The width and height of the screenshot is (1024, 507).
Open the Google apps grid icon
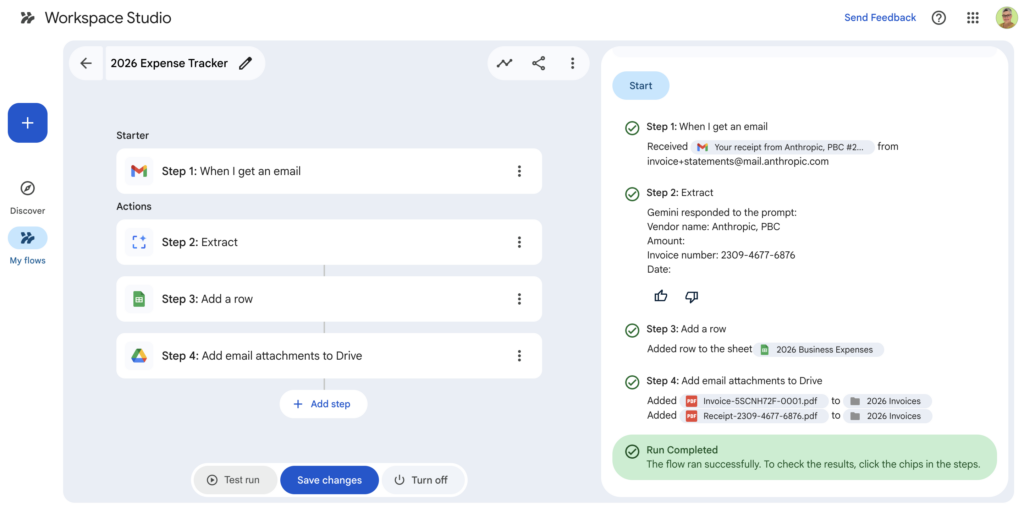(973, 18)
